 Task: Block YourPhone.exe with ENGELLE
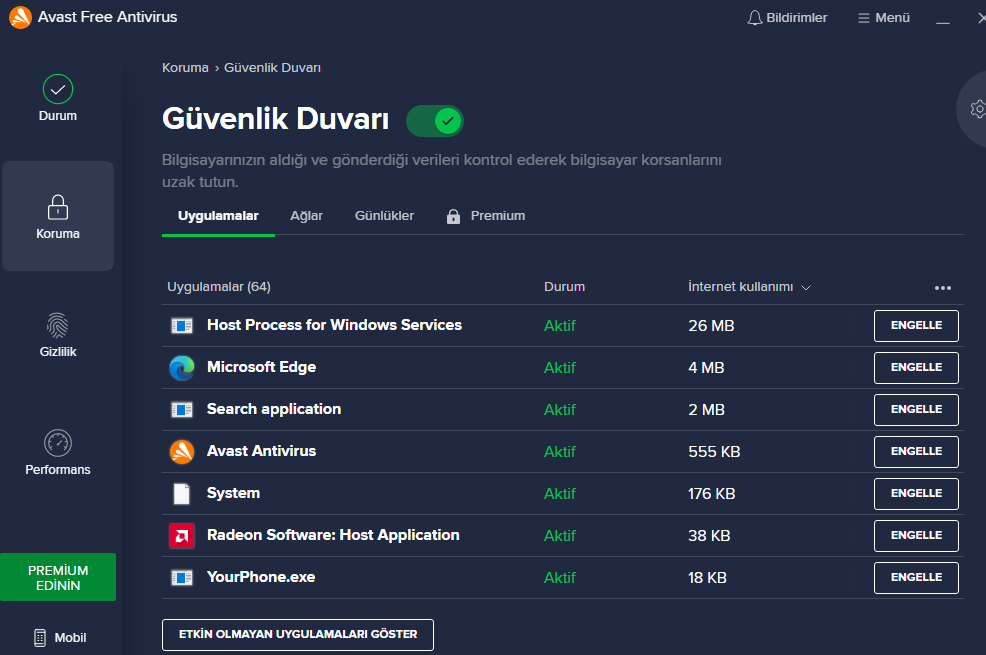916,578
